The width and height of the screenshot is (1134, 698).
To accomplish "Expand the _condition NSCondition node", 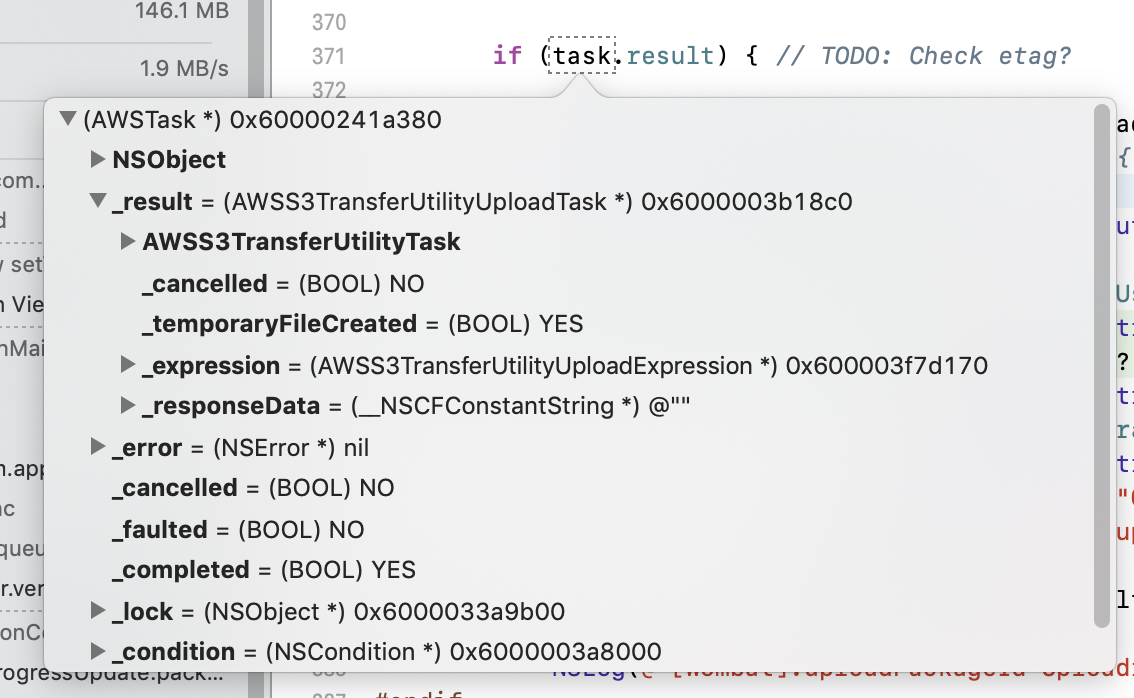I will point(97,651).
